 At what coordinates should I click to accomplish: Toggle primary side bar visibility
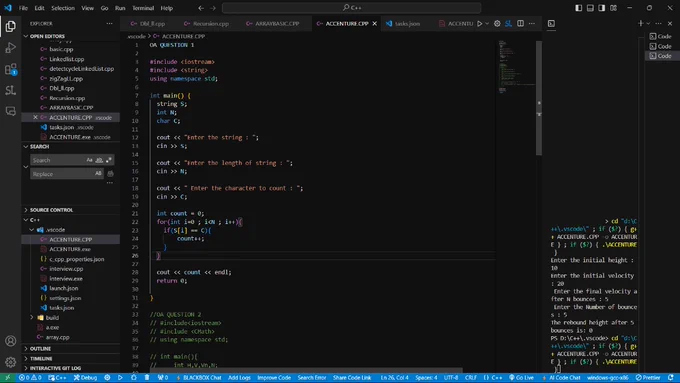click(x=579, y=8)
